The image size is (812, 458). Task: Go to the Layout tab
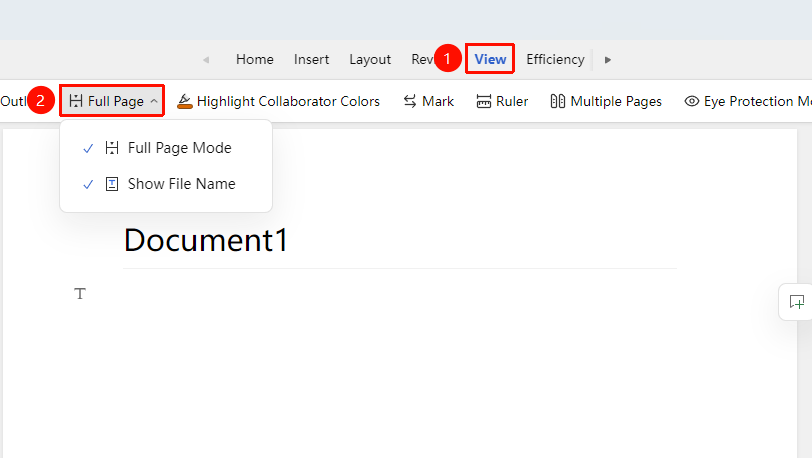pyautogui.click(x=370, y=59)
